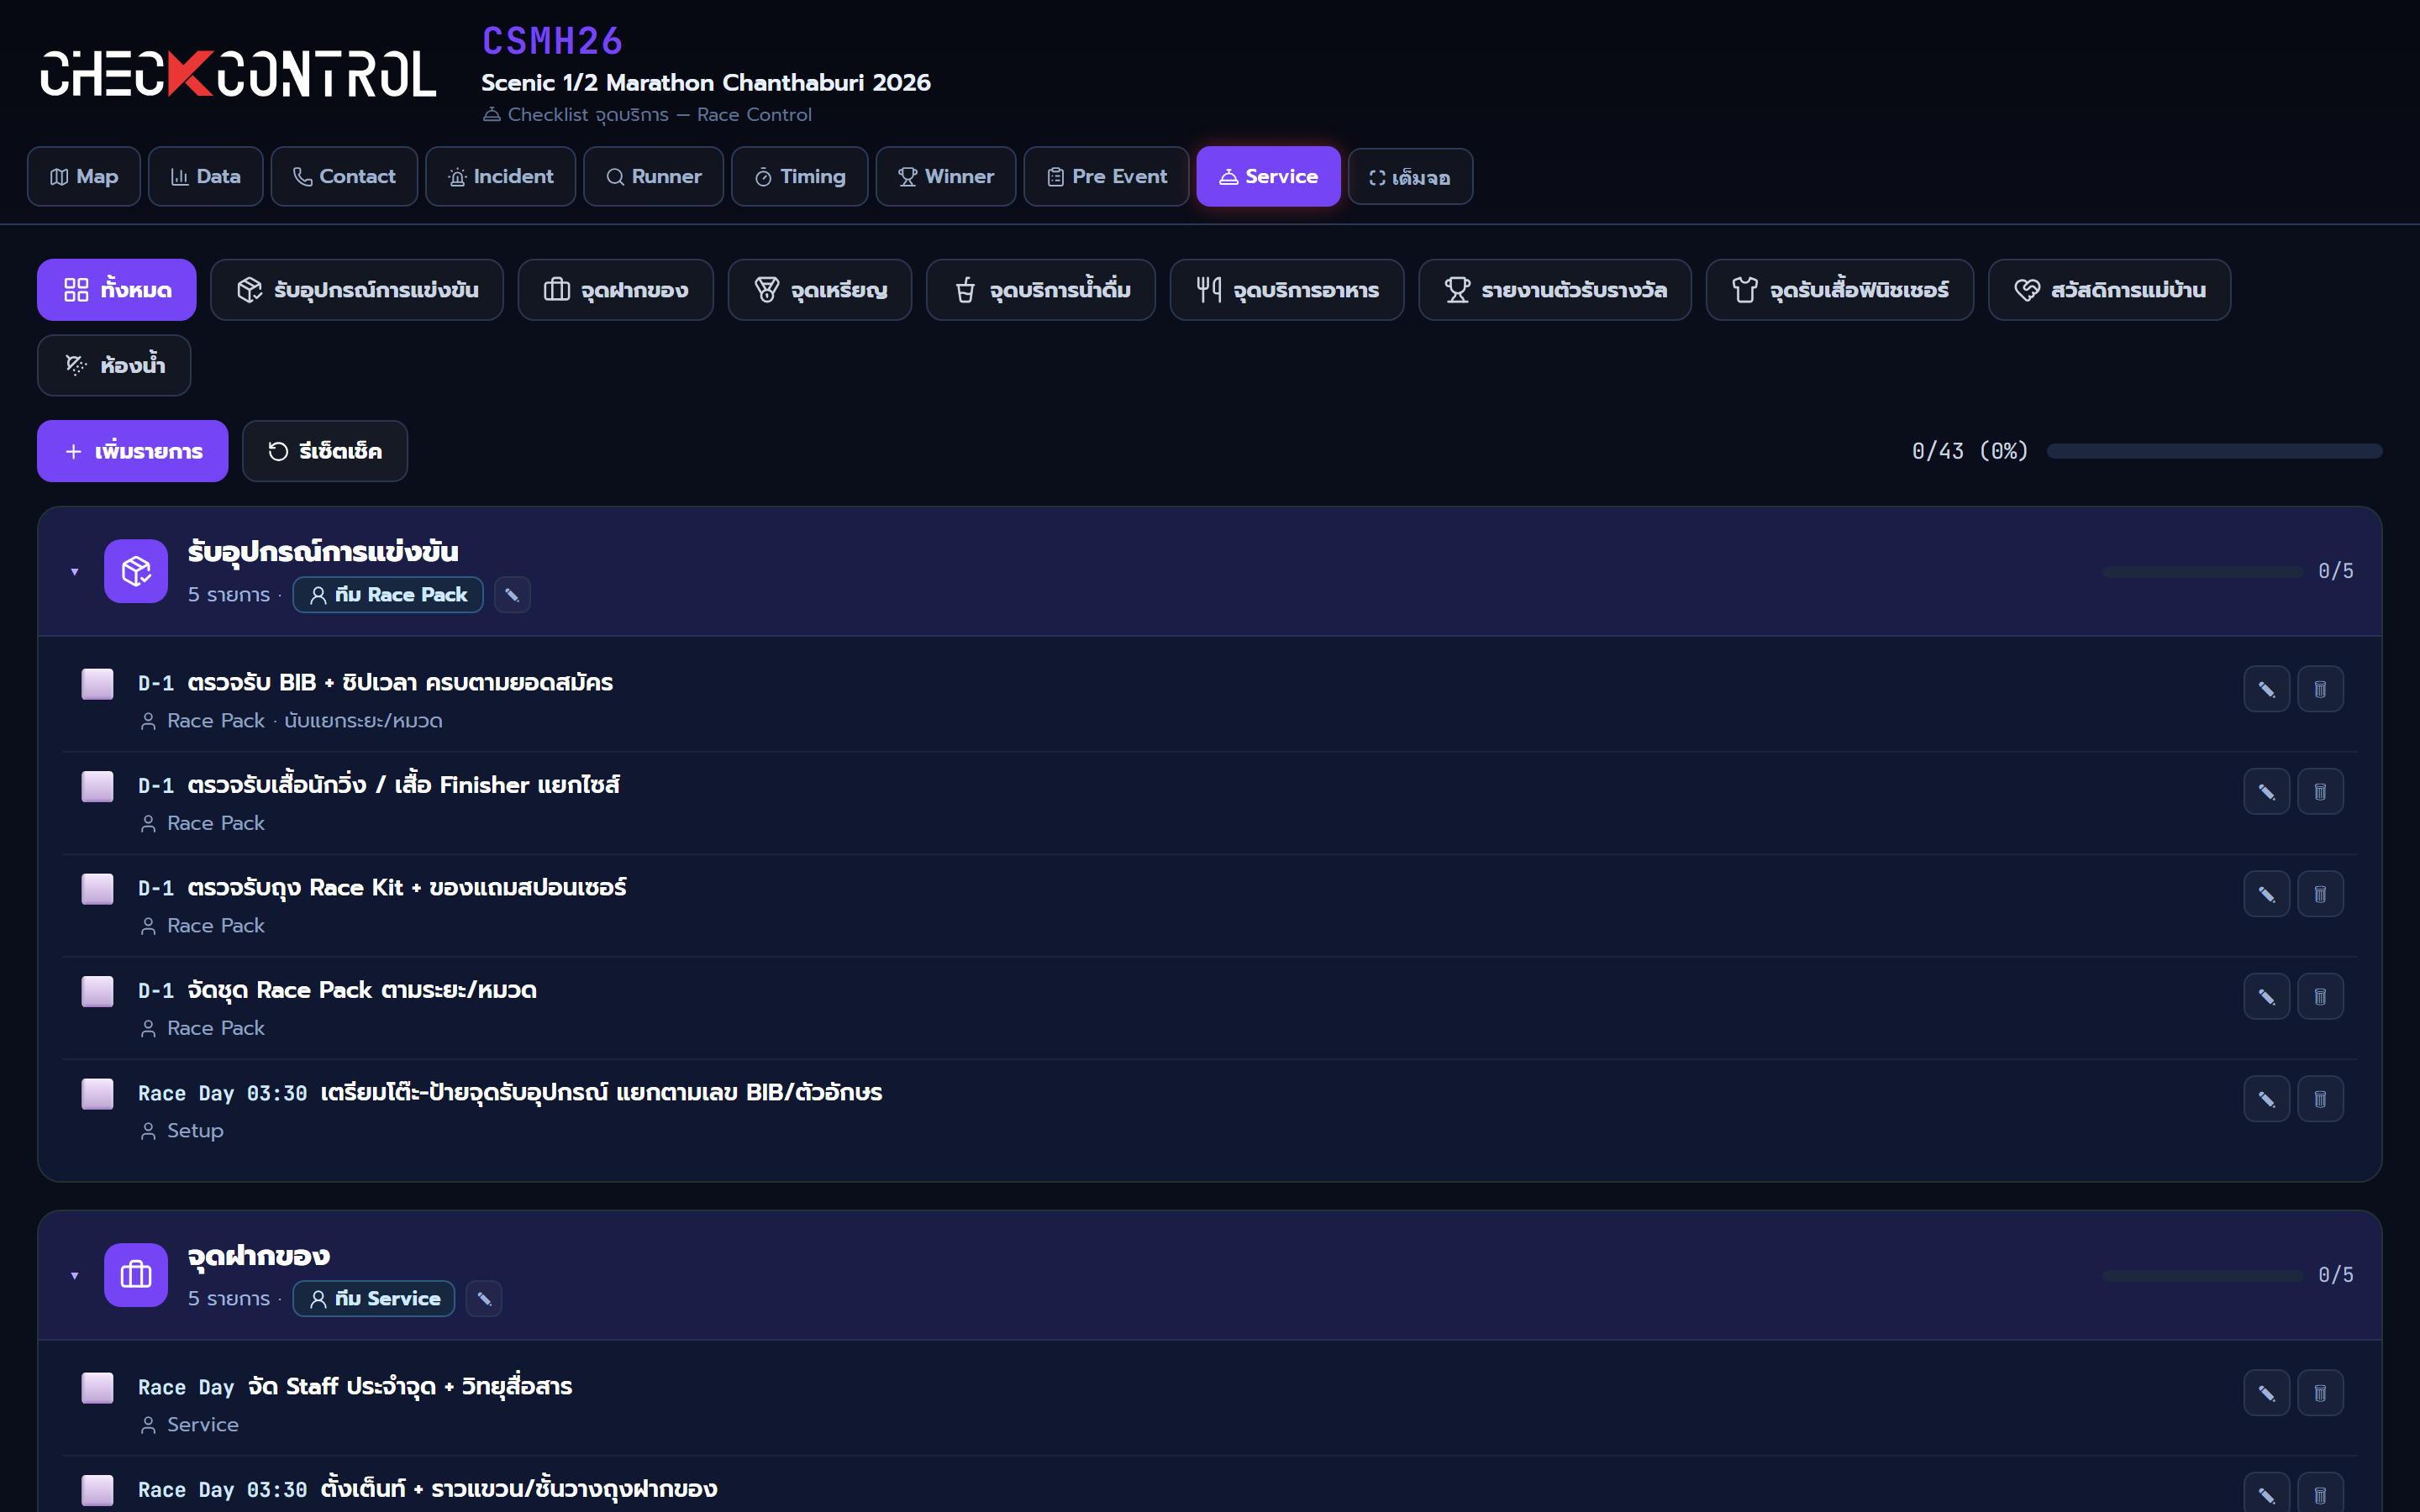Viewport: 2420px width, 1512px height.
Task: Click the เพิ่มรายการ add button
Action: tap(133, 451)
